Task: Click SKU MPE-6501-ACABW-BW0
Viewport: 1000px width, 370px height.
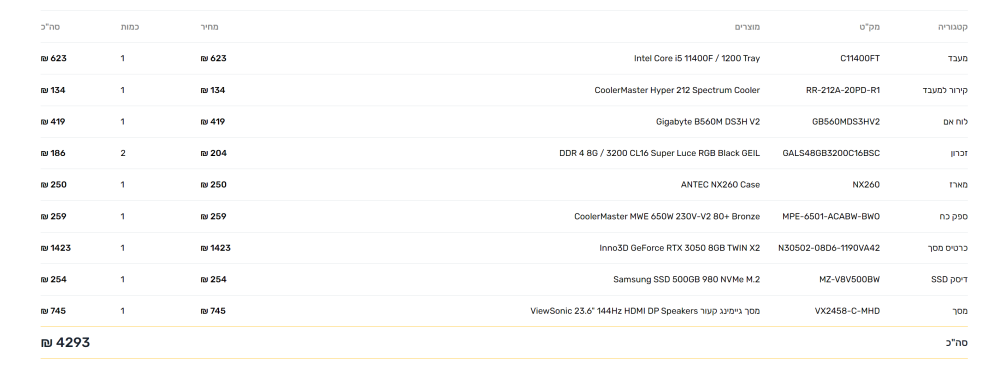Action: (831, 216)
